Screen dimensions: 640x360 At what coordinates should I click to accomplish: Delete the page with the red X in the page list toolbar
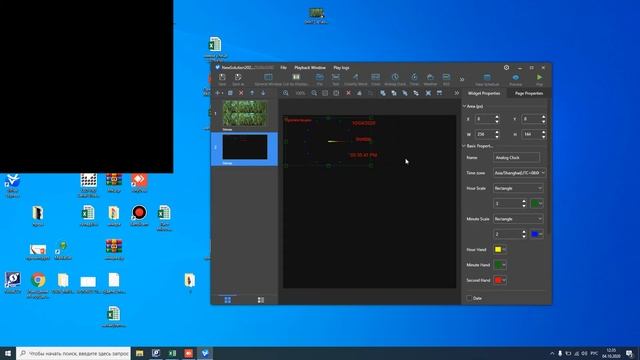click(x=241, y=93)
